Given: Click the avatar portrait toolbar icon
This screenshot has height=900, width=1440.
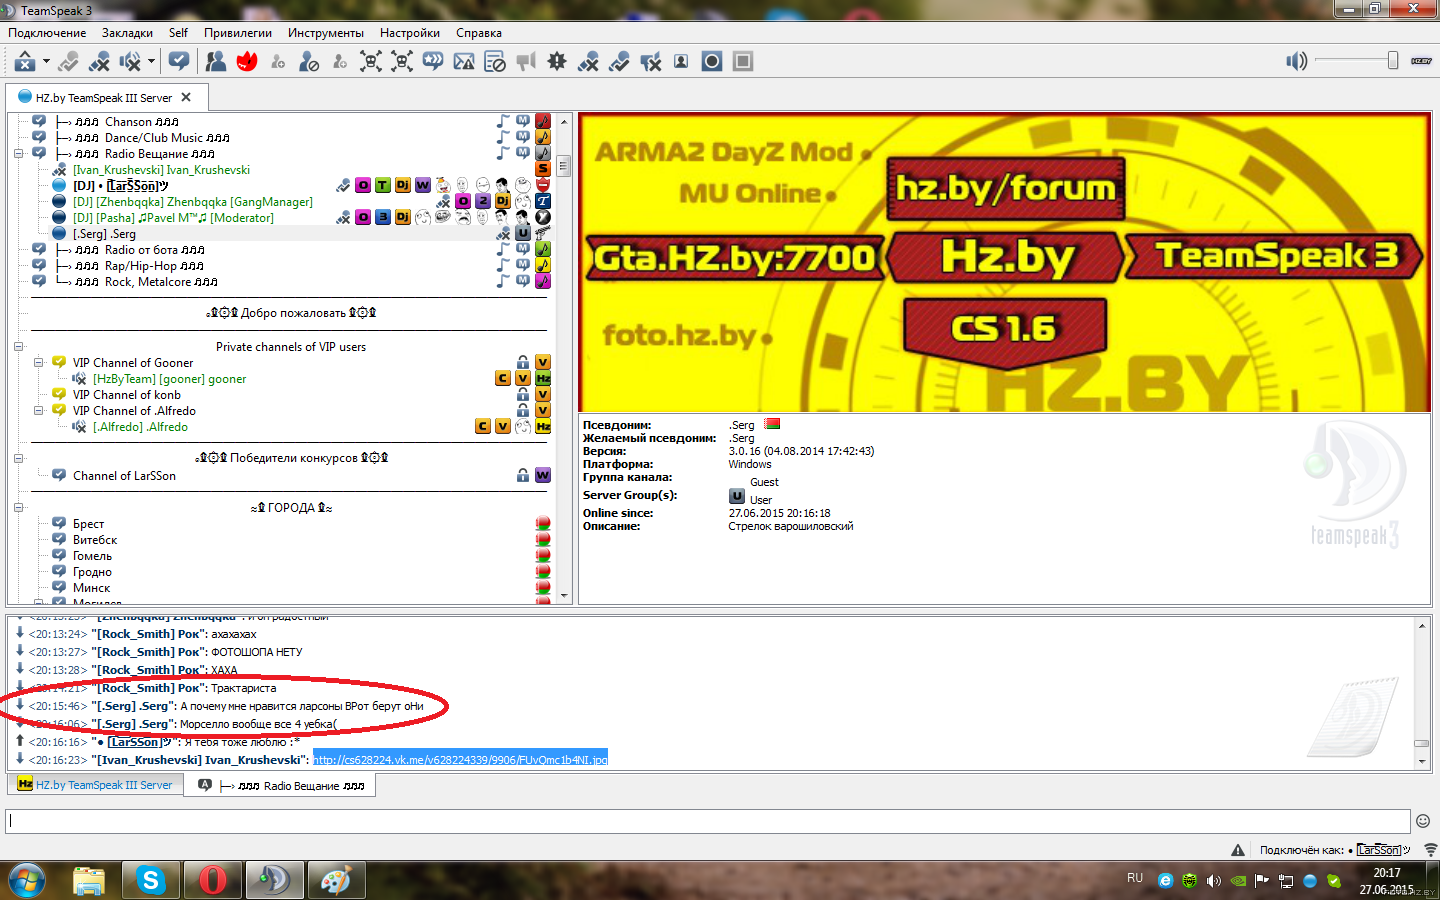Looking at the screenshot, I should (681, 61).
